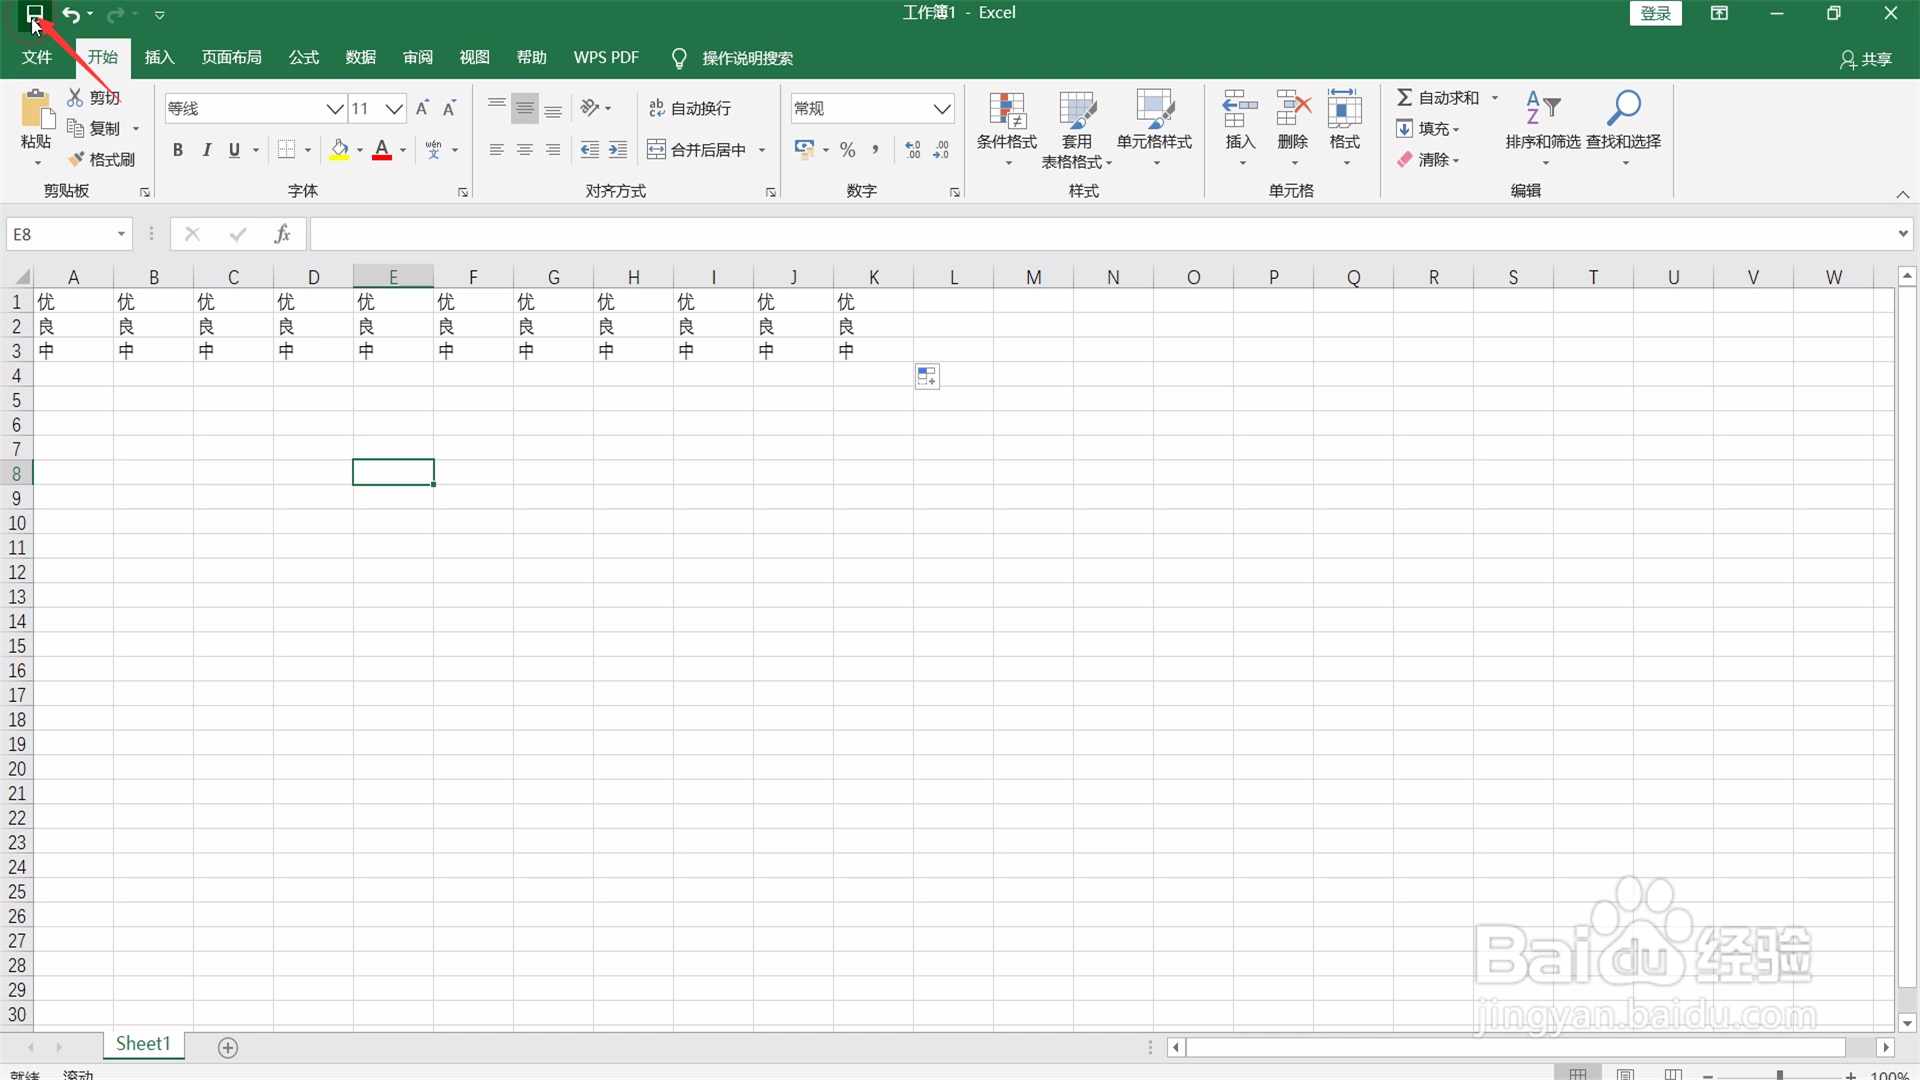This screenshot has height=1080, width=1920.
Task: Open the 公式 ribbon tab
Action: coord(303,58)
